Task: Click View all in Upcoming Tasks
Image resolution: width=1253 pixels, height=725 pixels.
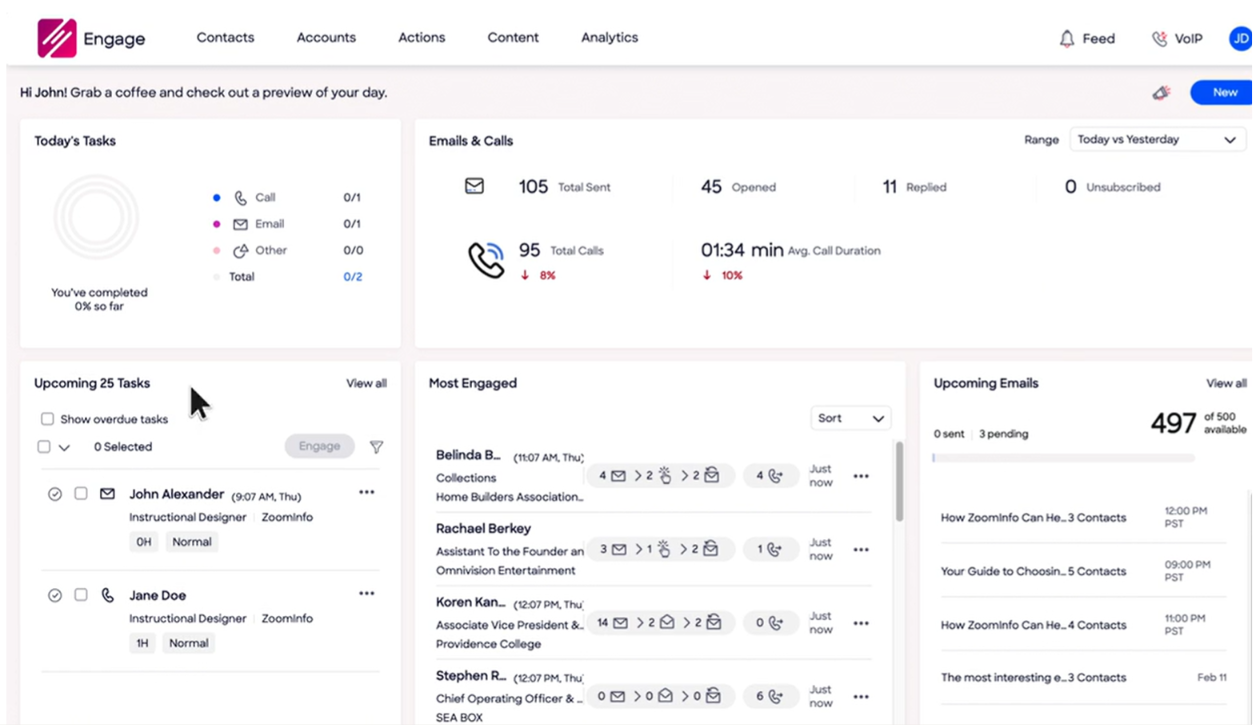Action: pos(366,383)
